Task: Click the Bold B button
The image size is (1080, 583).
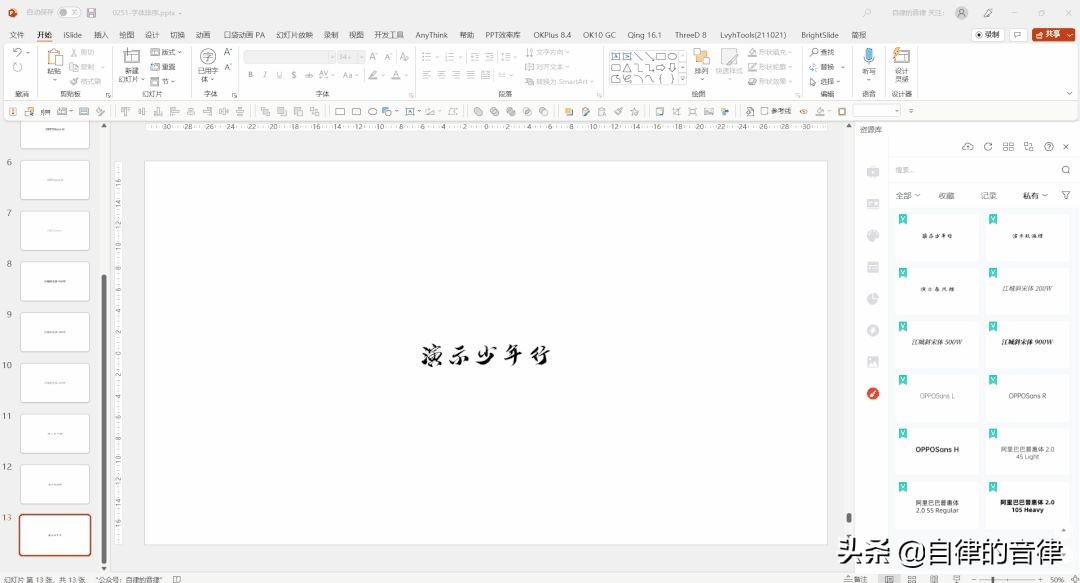Action: 251,75
